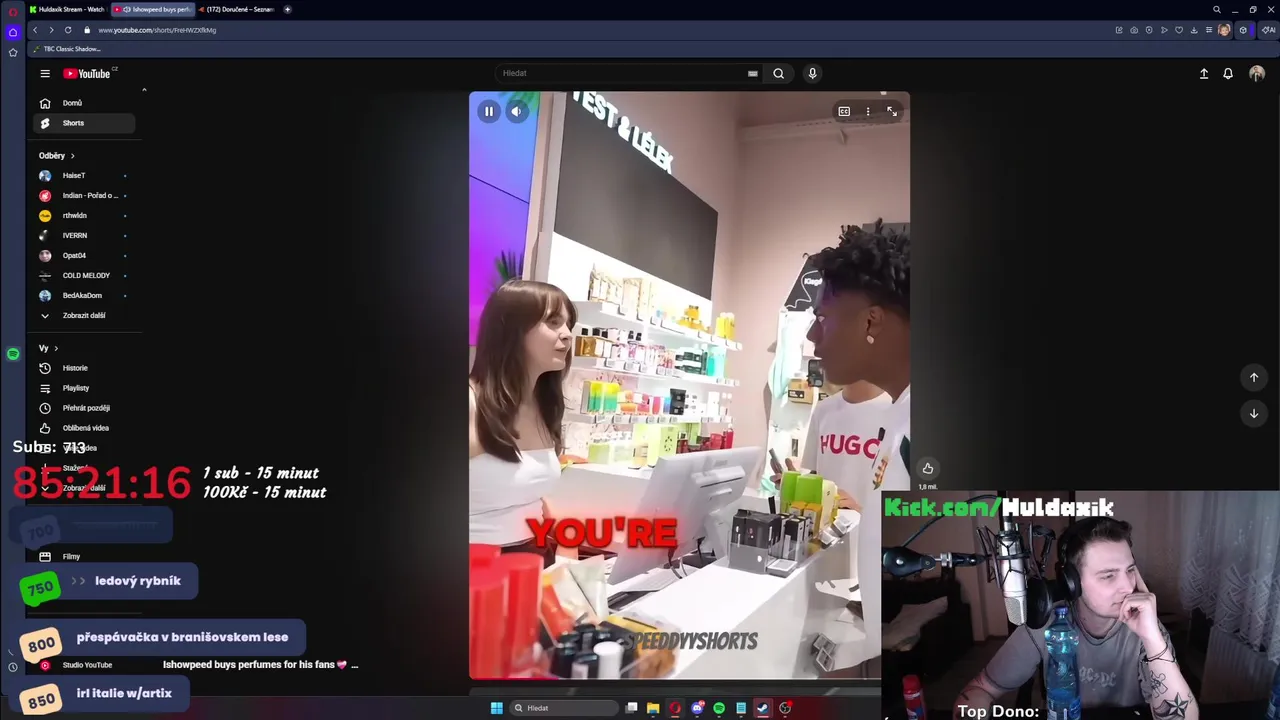Open Opera heart bookmark icon in toolbar
The height and width of the screenshot is (720, 1280).
[x=1179, y=30]
